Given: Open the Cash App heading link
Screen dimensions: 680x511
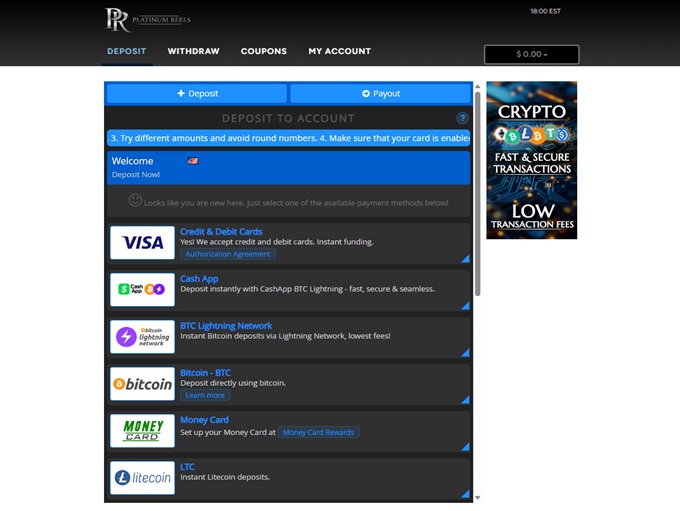Looking at the screenshot, I should point(199,278).
